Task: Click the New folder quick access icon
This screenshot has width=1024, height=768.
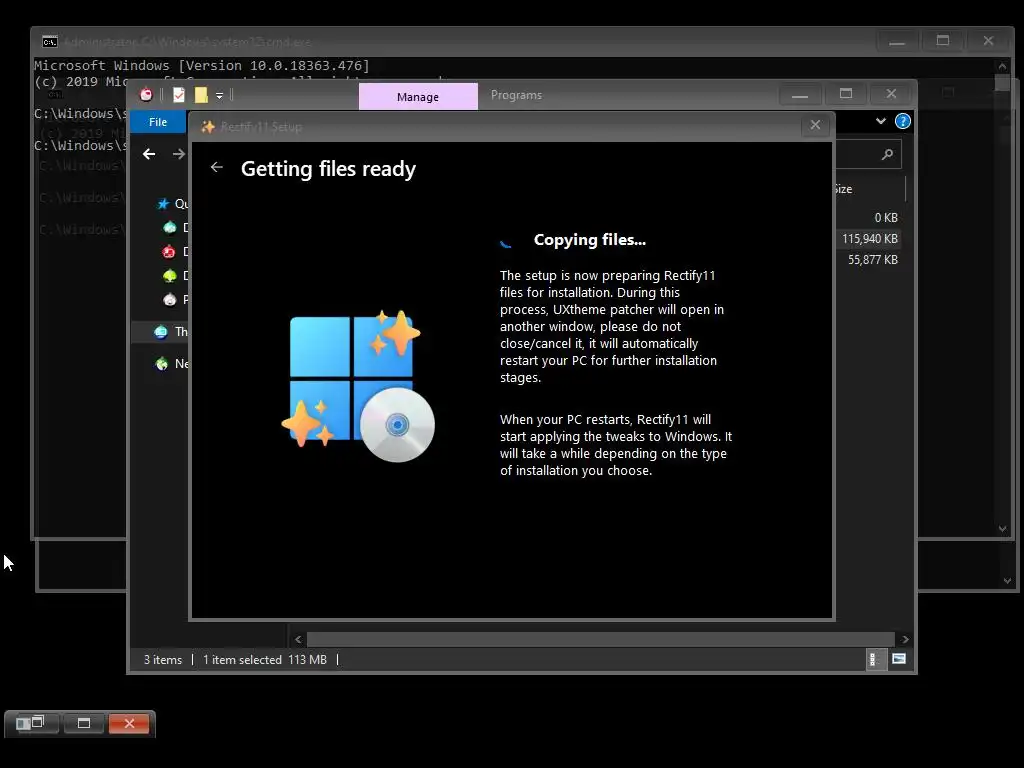Action: pyautogui.click(x=201, y=95)
